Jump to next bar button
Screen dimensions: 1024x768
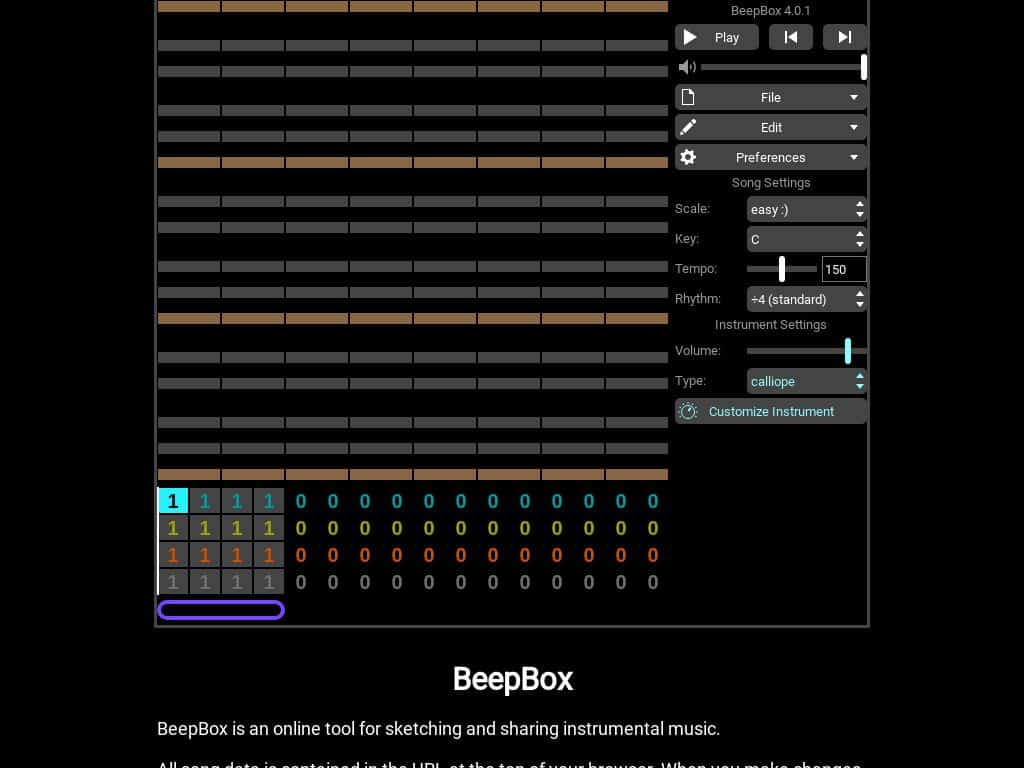coord(844,37)
